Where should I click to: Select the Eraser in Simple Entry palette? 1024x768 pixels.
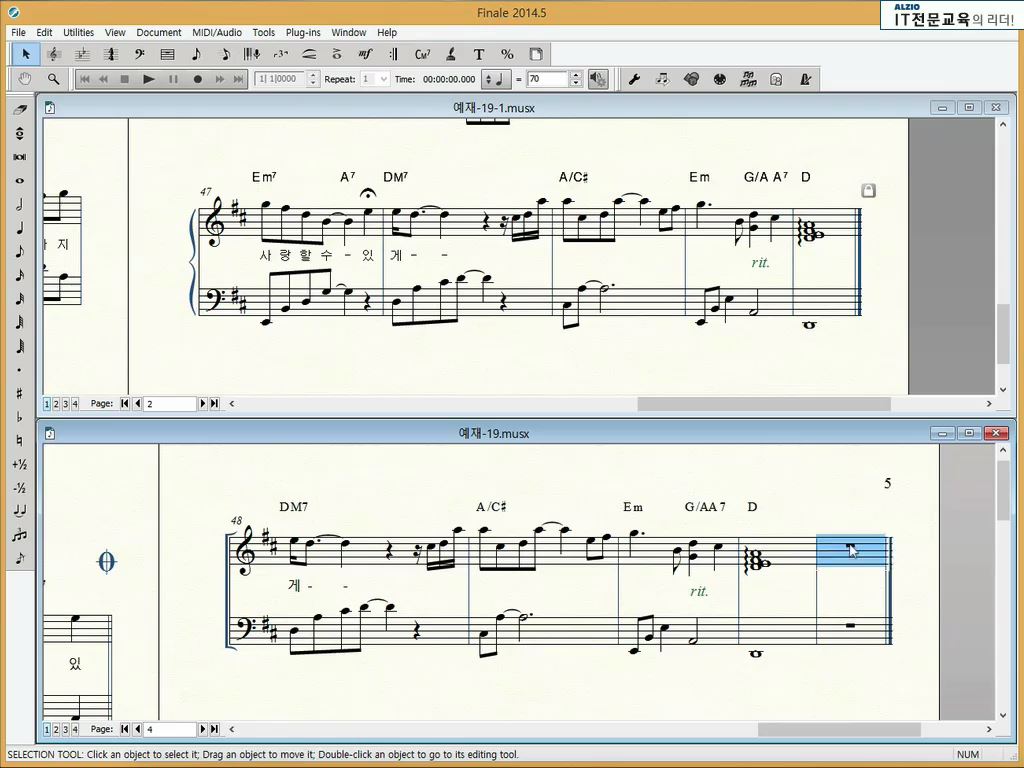(20, 110)
